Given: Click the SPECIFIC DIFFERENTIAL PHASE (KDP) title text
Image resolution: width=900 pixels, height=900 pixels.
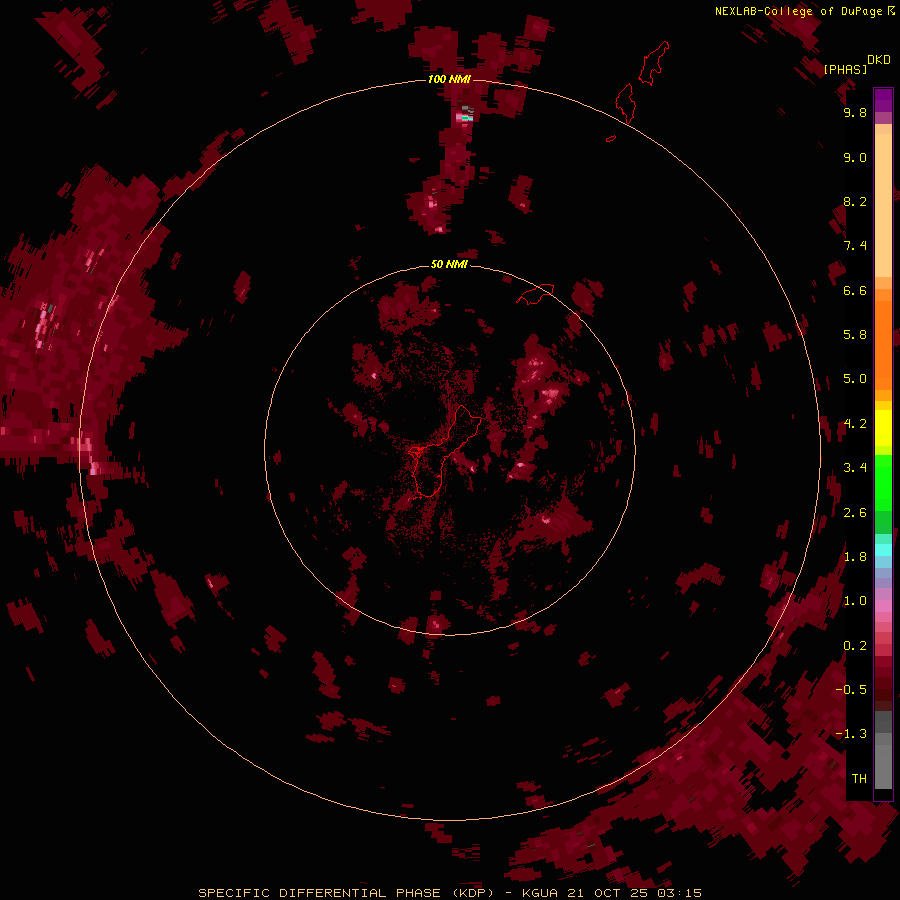Looking at the screenshot, I should click(x=346, y=893).
